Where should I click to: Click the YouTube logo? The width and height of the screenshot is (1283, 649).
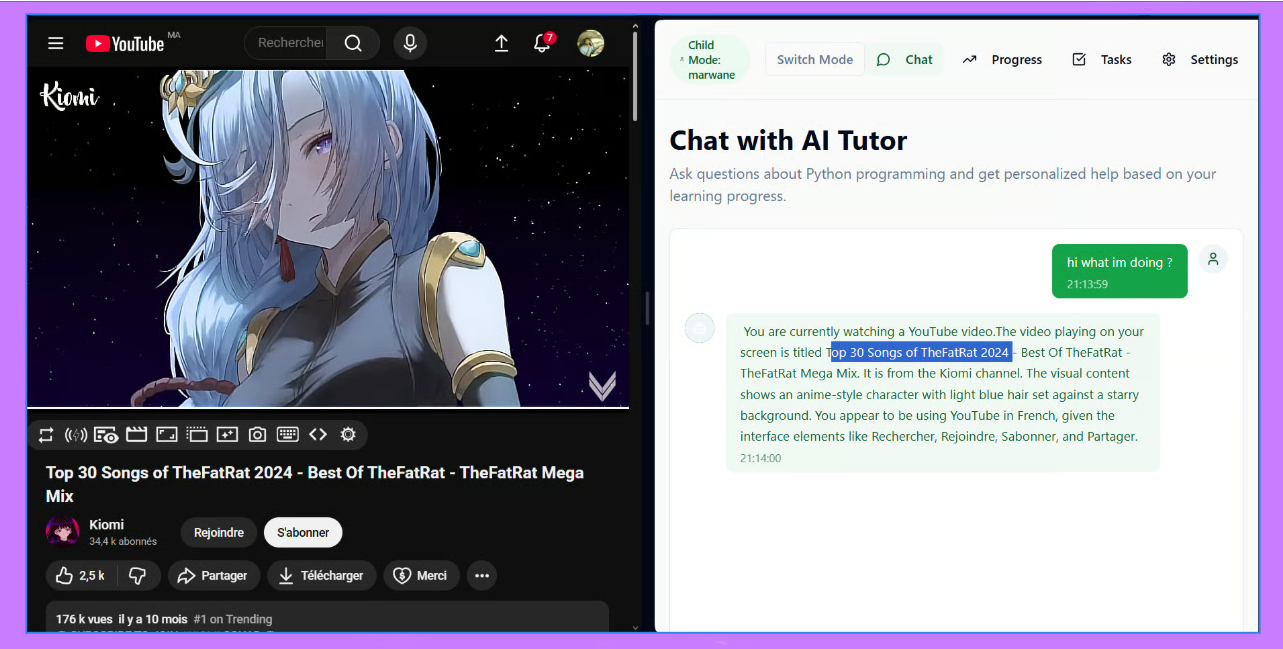click(125, 44)
